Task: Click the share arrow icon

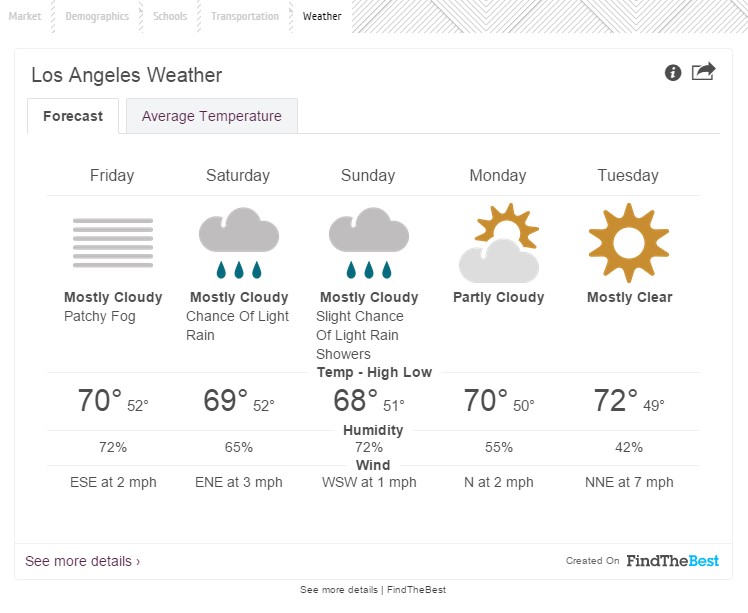Action: pyautogui.click(x=703, y=72)
